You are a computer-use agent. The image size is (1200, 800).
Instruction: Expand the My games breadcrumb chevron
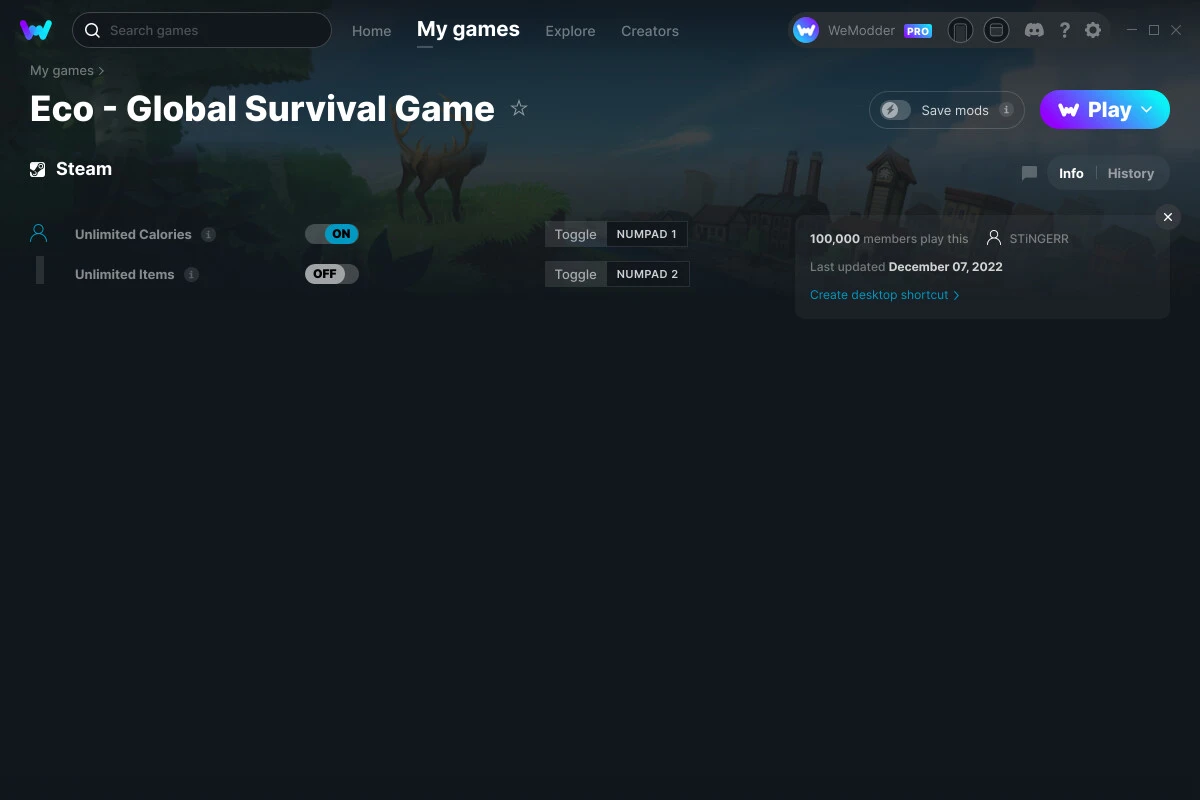pos(101,70)
